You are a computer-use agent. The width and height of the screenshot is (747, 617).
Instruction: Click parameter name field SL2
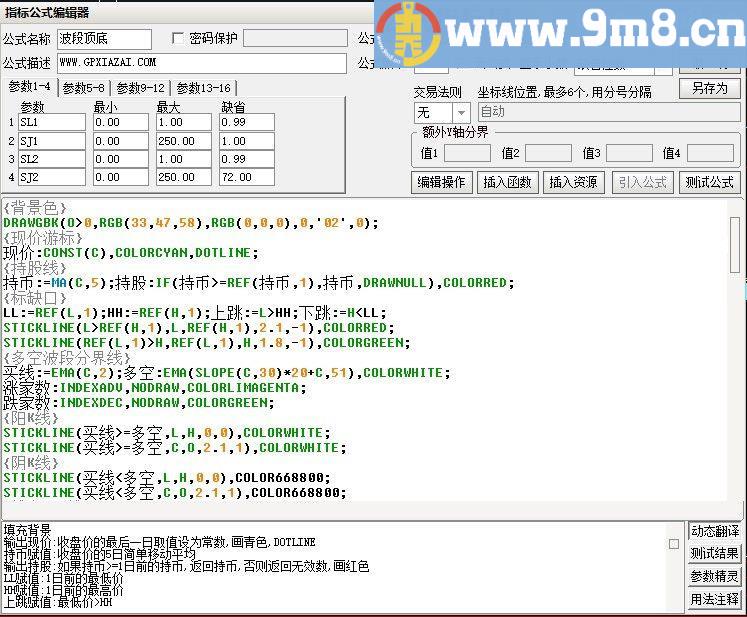tap(52, 159)
